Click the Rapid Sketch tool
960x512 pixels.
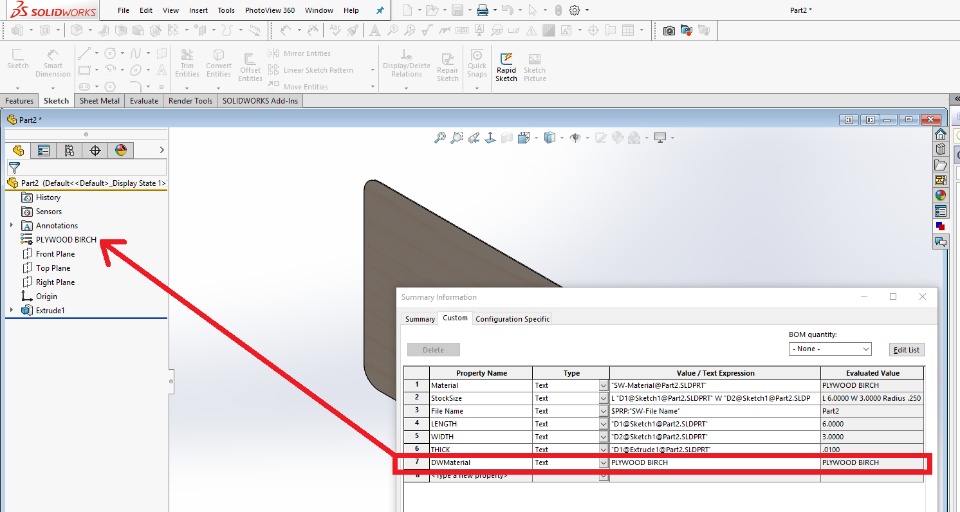pos(506,67)
